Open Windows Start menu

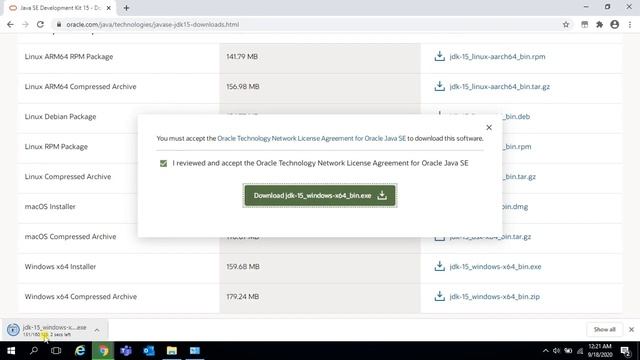click(x=11, y=351)
